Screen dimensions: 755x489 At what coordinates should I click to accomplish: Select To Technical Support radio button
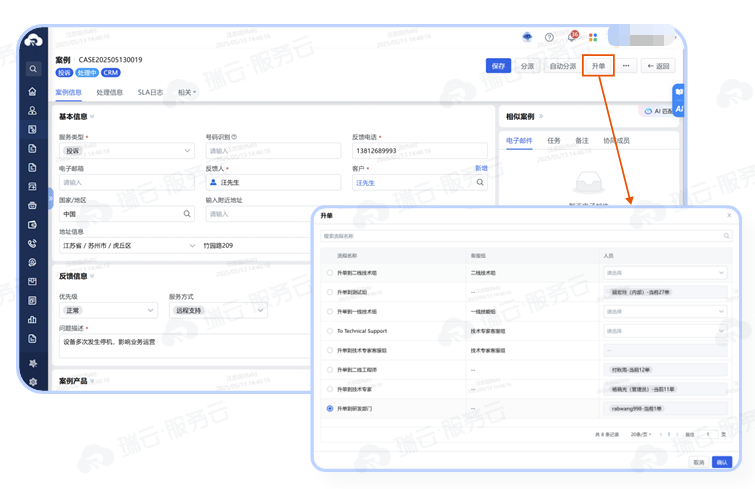click(x=330, y=331)
